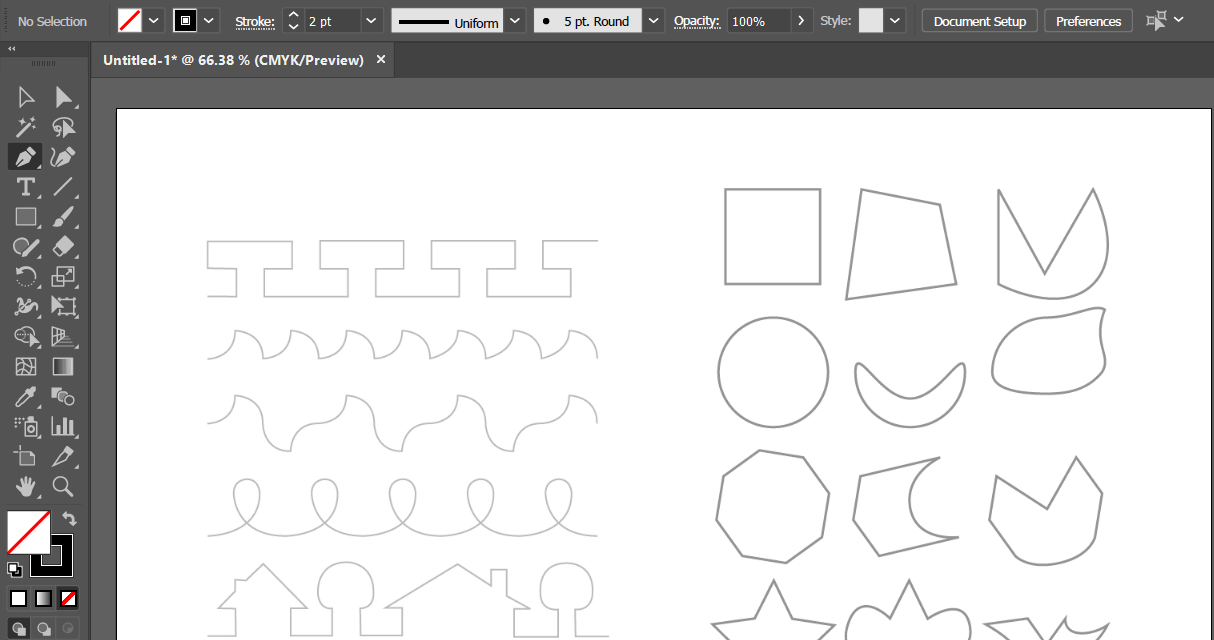
Task: Click the fill swatch in control bar
Action: [x=129, y=21]
